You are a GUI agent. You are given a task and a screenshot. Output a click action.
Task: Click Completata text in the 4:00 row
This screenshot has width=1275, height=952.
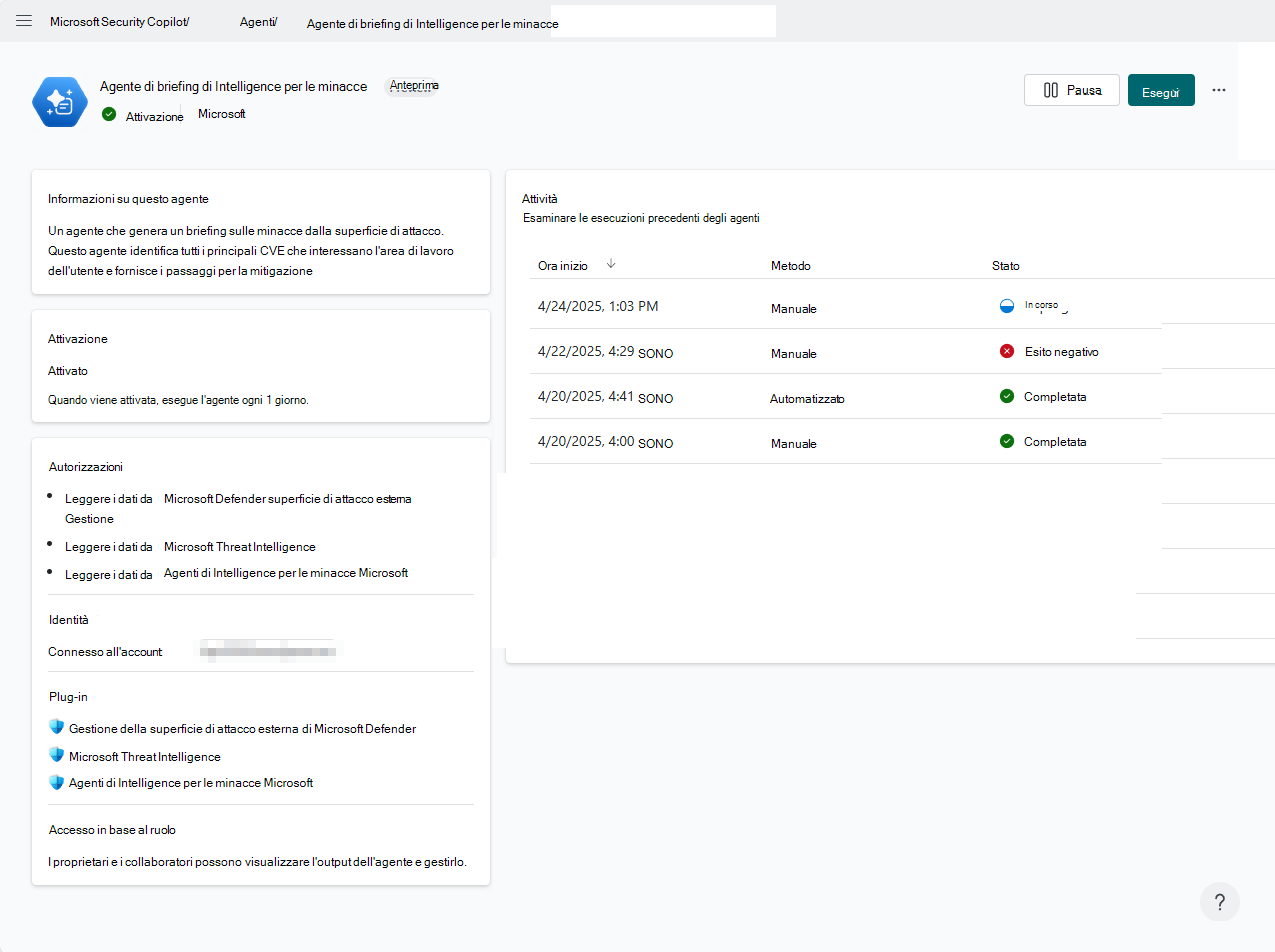point(1055,442)
